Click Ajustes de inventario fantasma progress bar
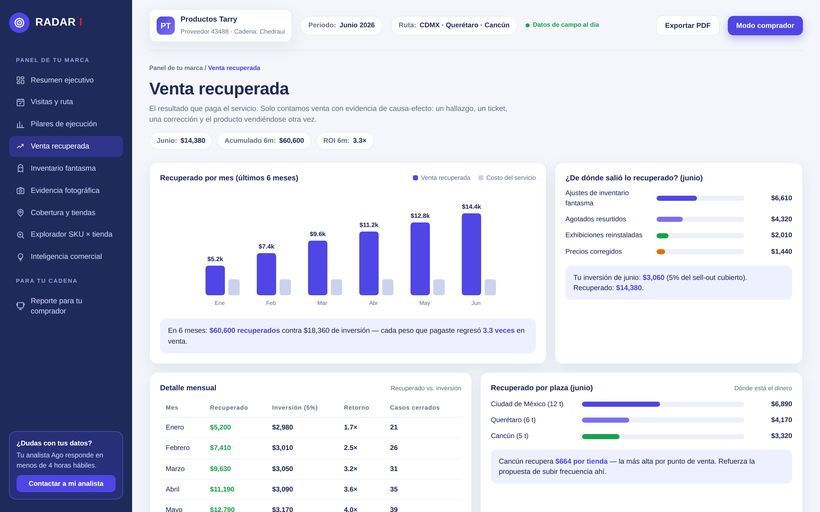 tap(700, 198)
